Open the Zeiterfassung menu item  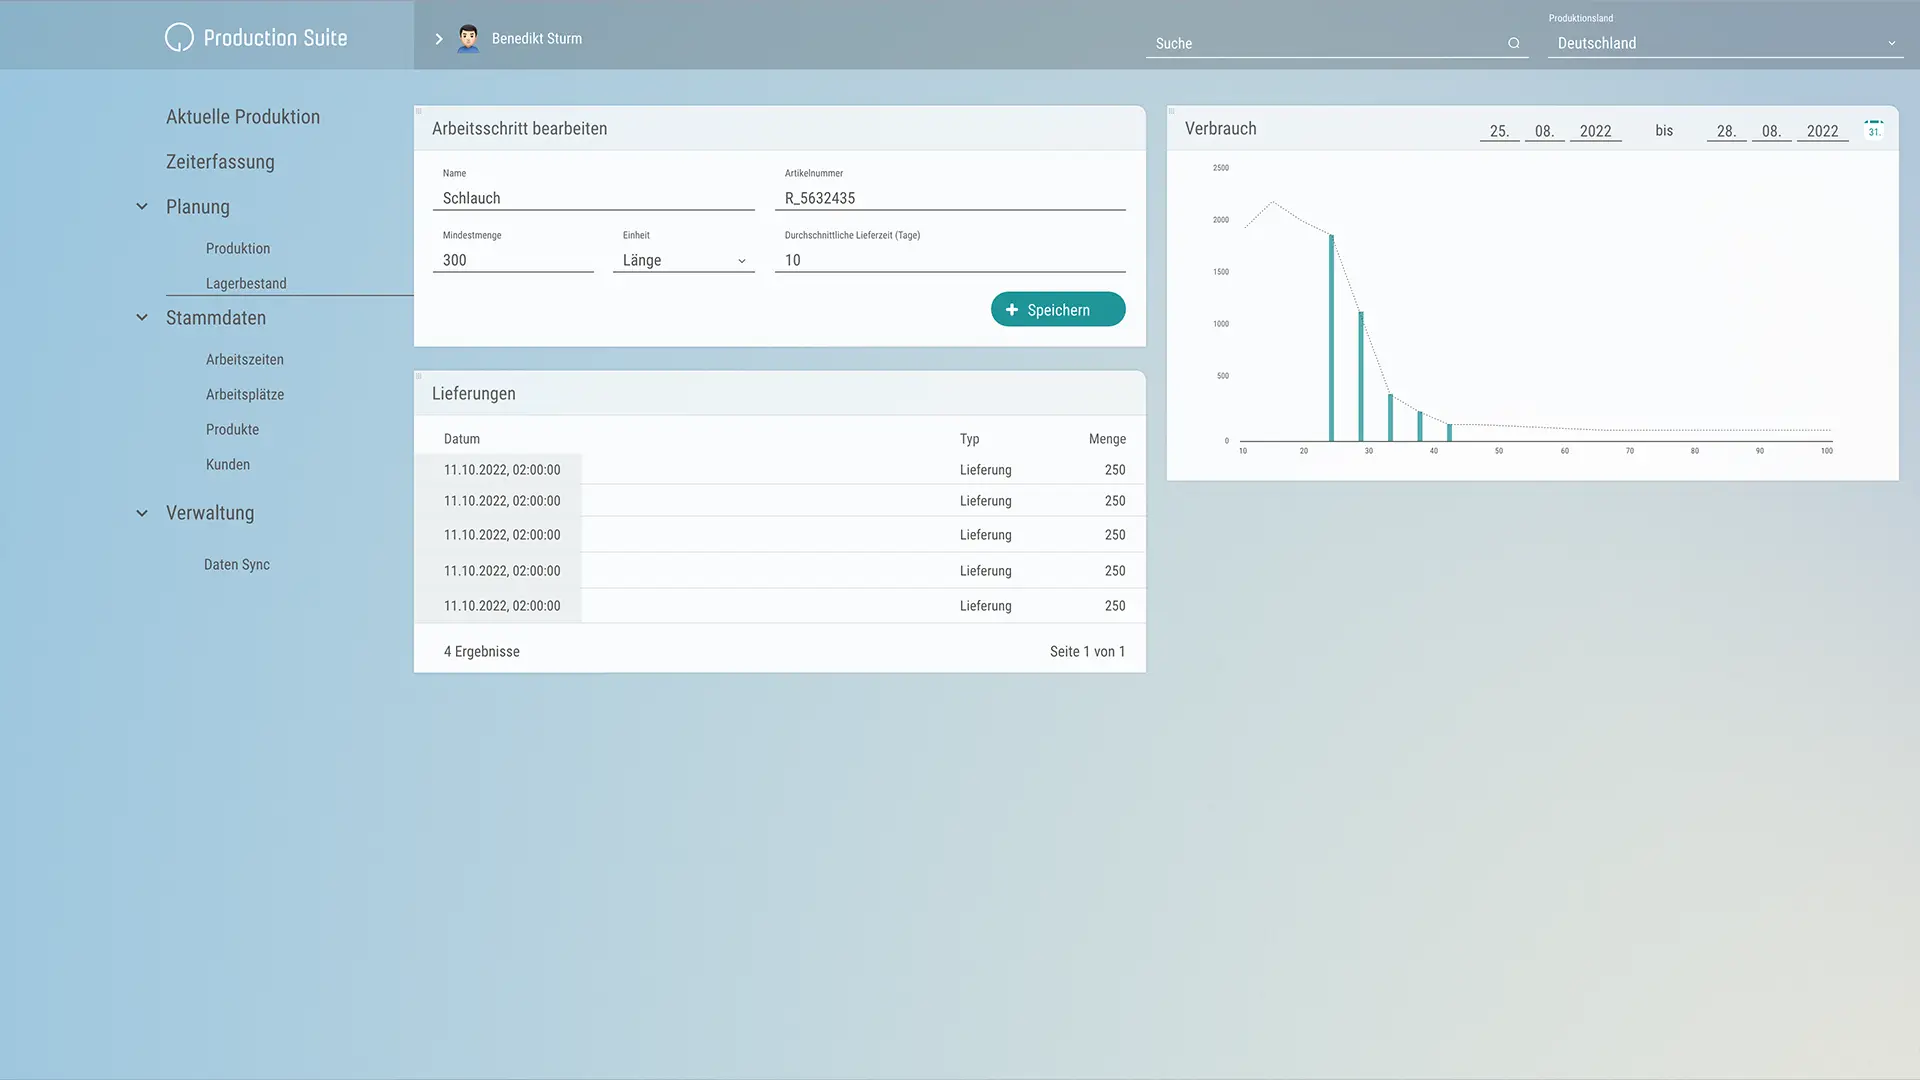point(220,162)
